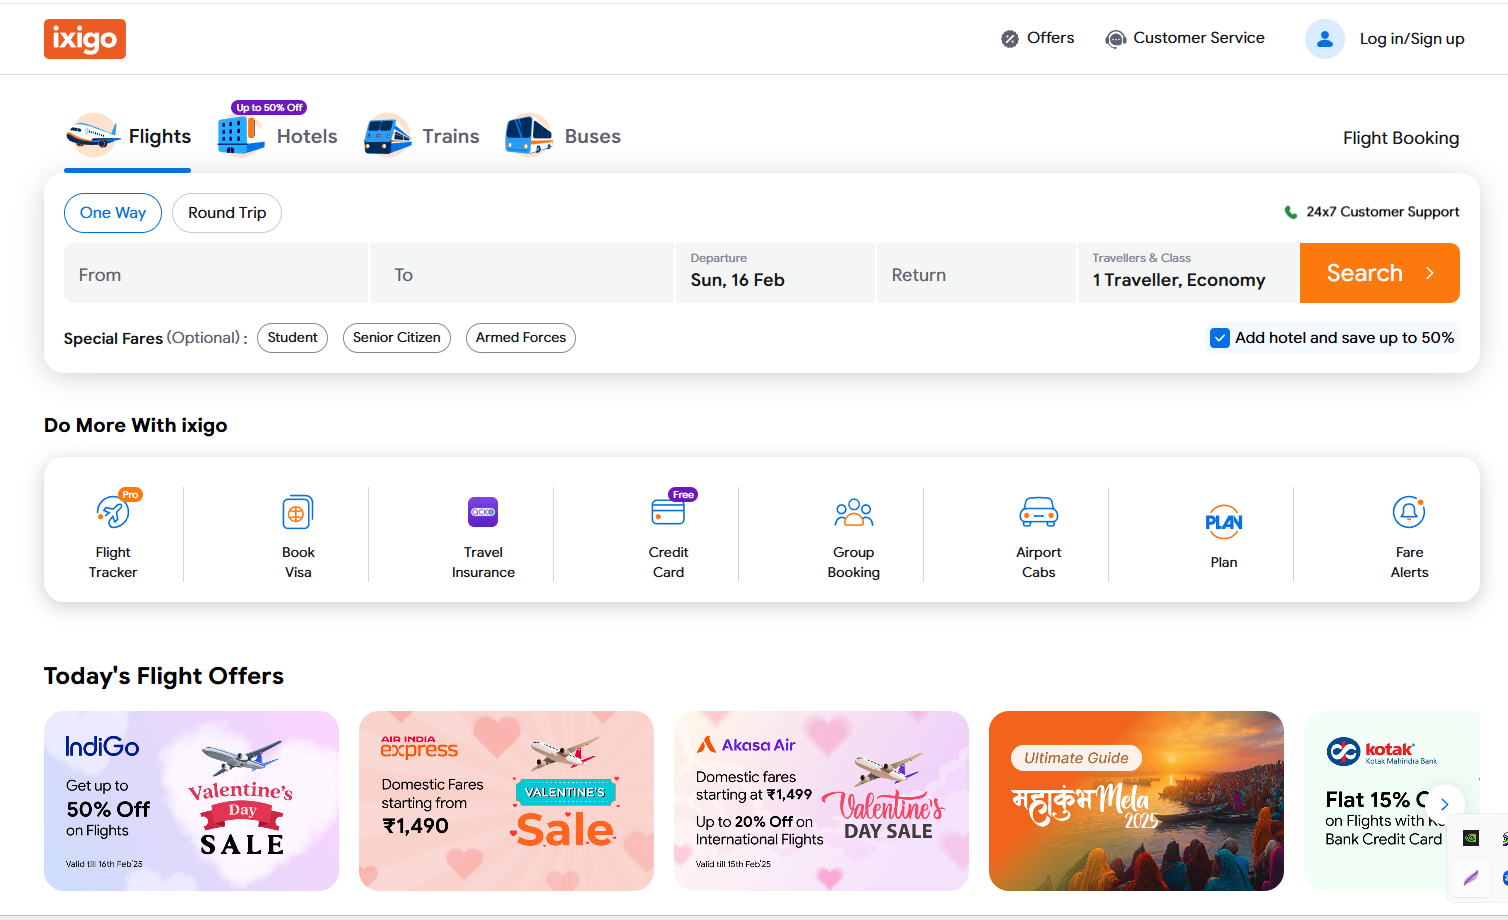Screen dimensions: 1508x920
Task: Click next arrow on flight offers carousel
Action: point(1444,804)
